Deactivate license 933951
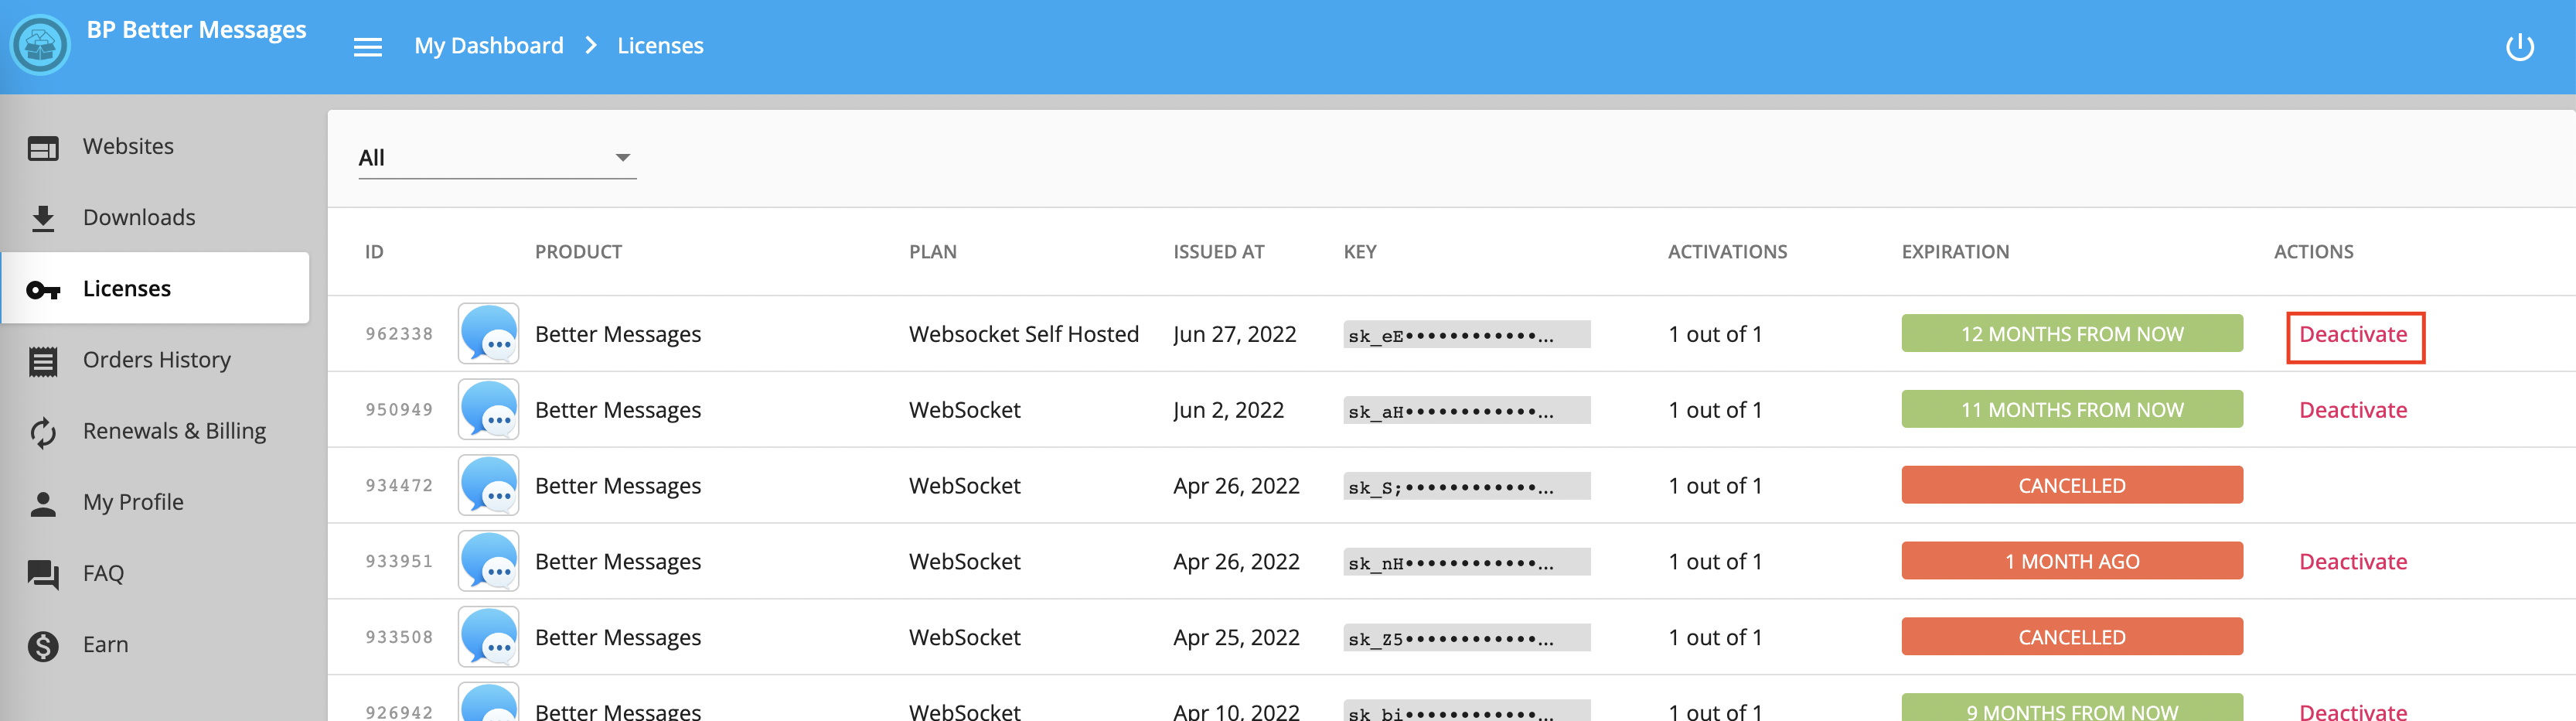The image size is (2576, 721). tap(2353, 562)
